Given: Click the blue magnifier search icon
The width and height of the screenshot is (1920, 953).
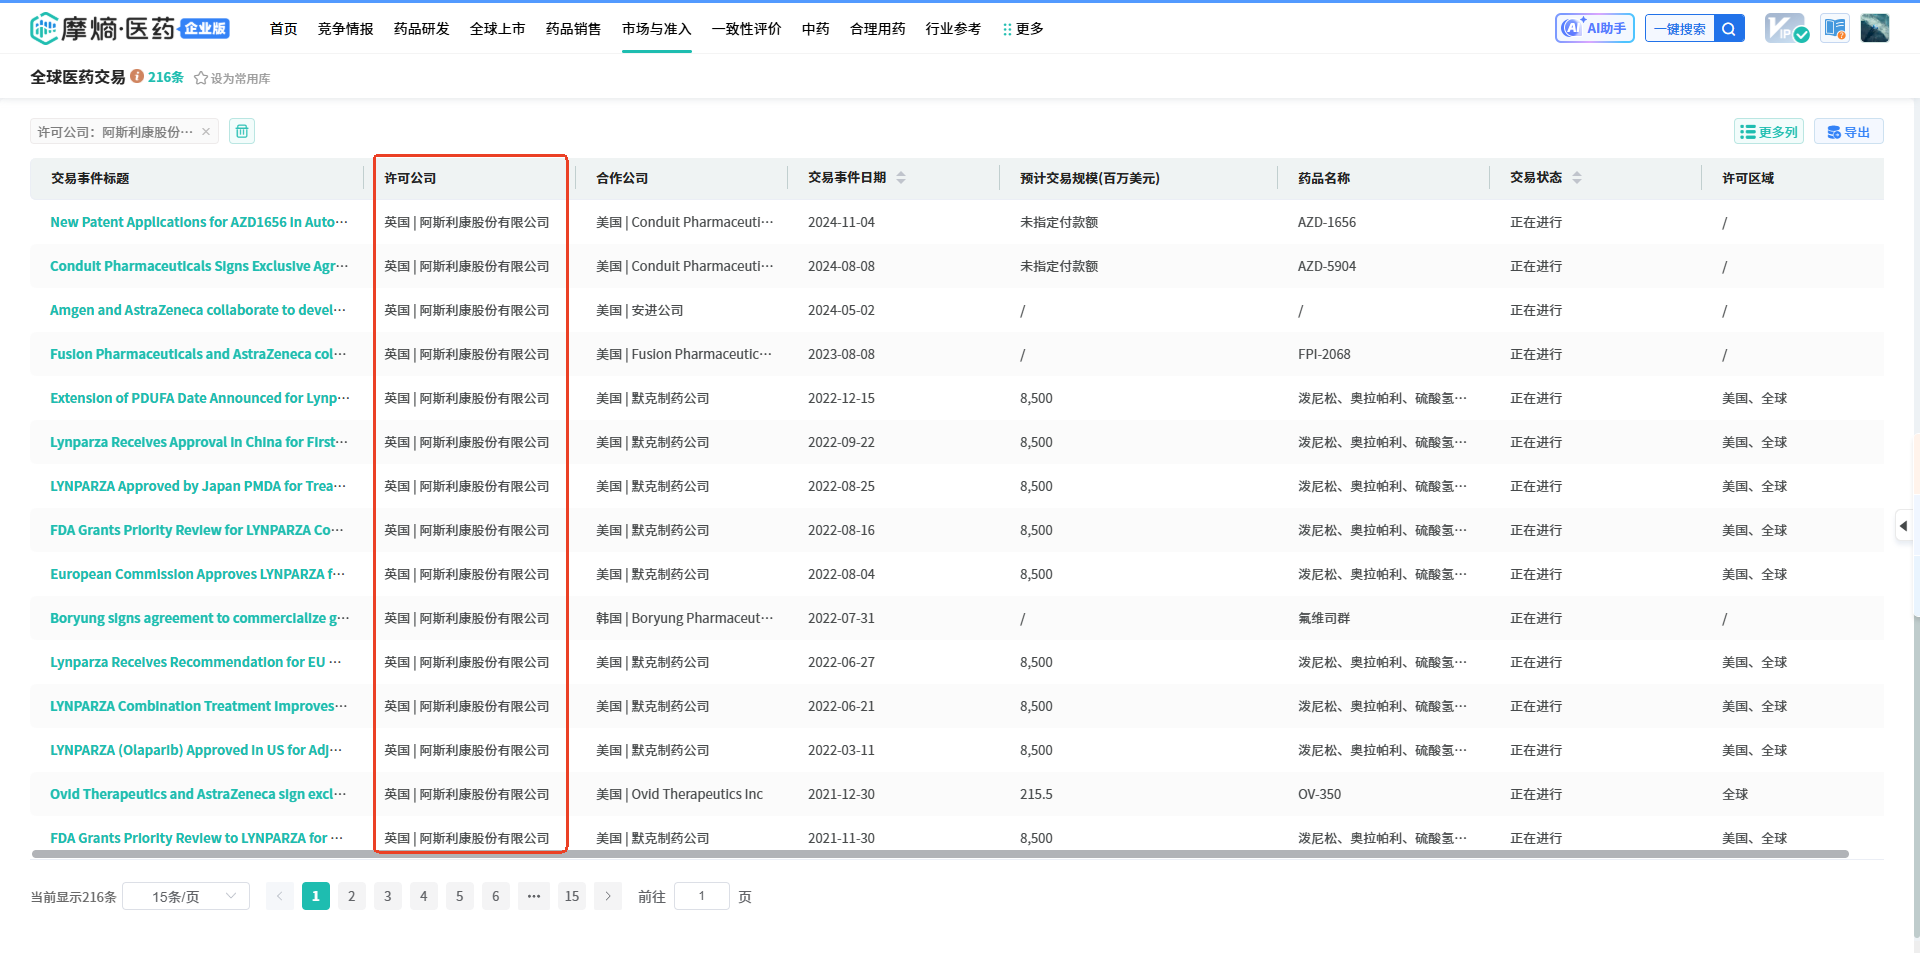Looking at the screenshot, I should point(1729,28).
